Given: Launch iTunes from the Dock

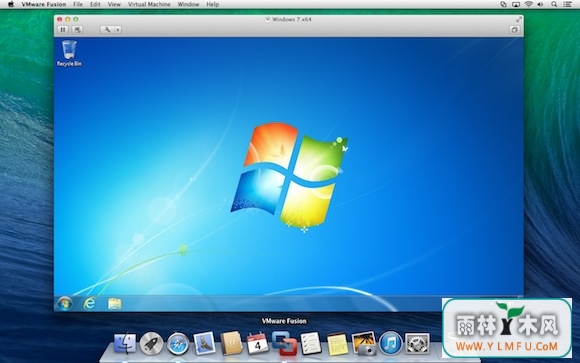Looking at the screenshot, I should (390, 343).
